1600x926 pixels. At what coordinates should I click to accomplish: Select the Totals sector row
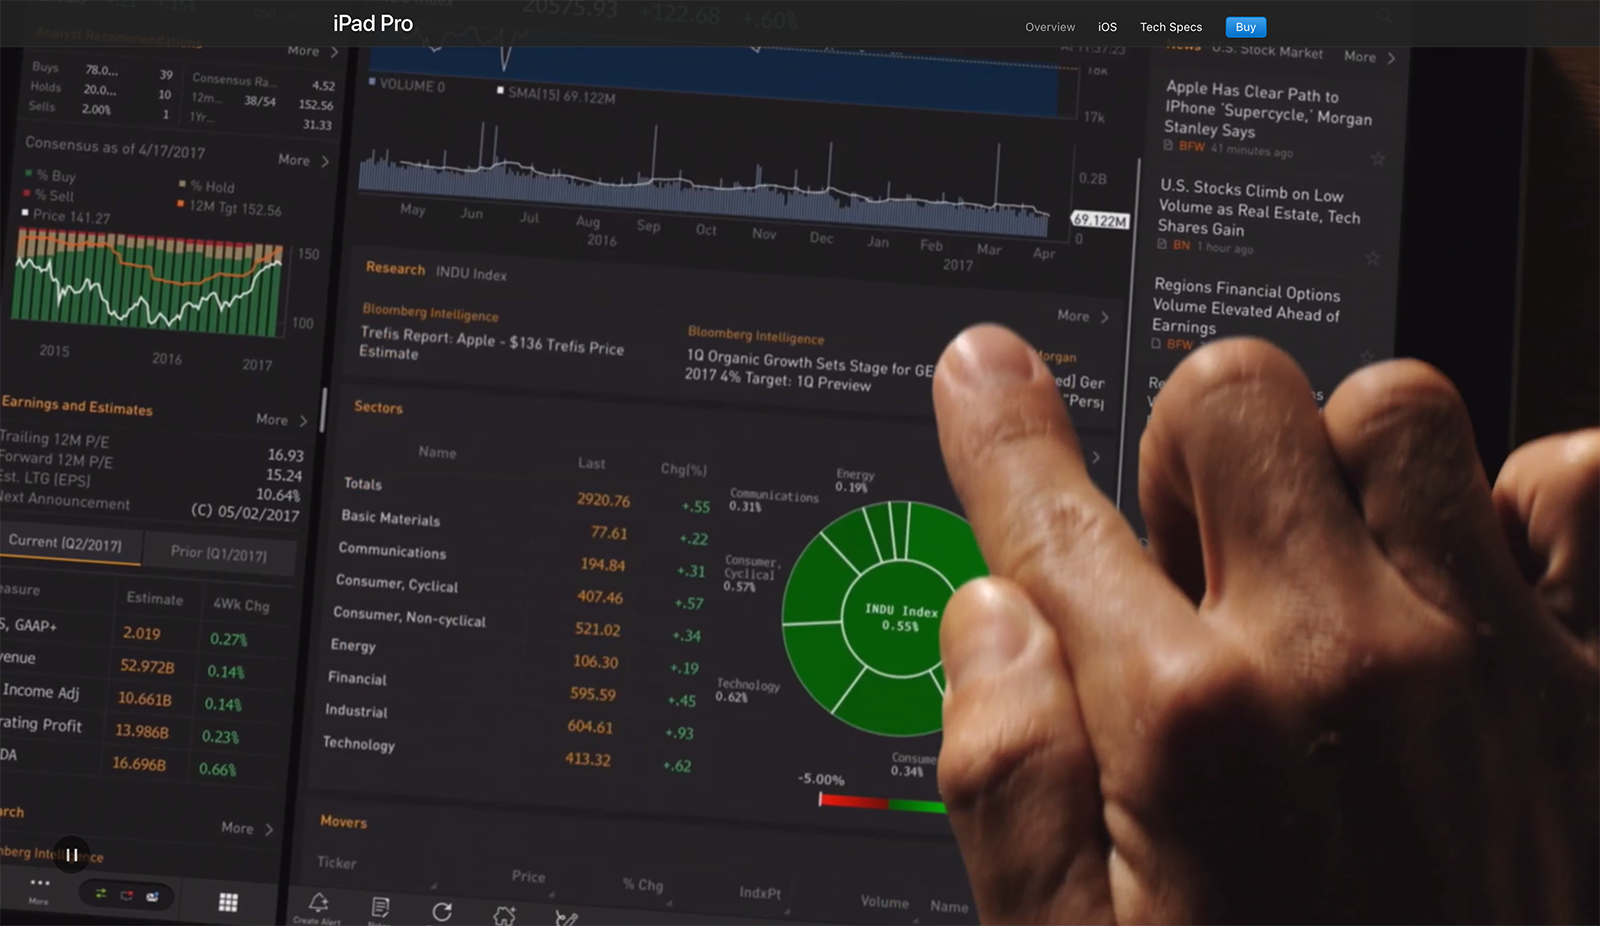pyautogui.click(x=528, y=493)
